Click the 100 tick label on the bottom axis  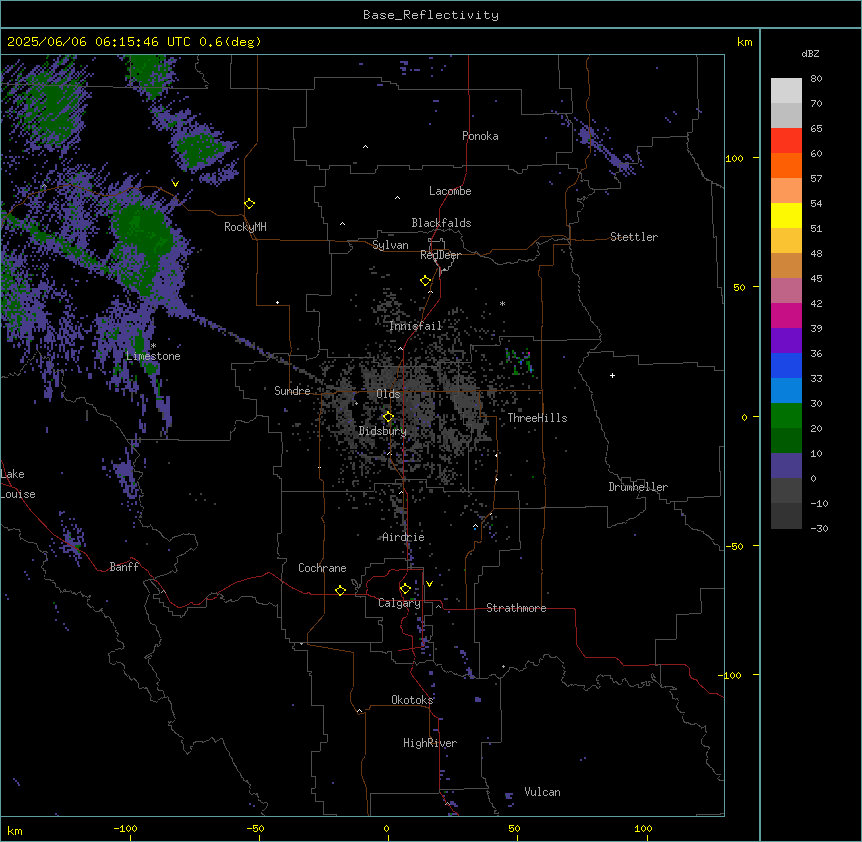(643, 828)
